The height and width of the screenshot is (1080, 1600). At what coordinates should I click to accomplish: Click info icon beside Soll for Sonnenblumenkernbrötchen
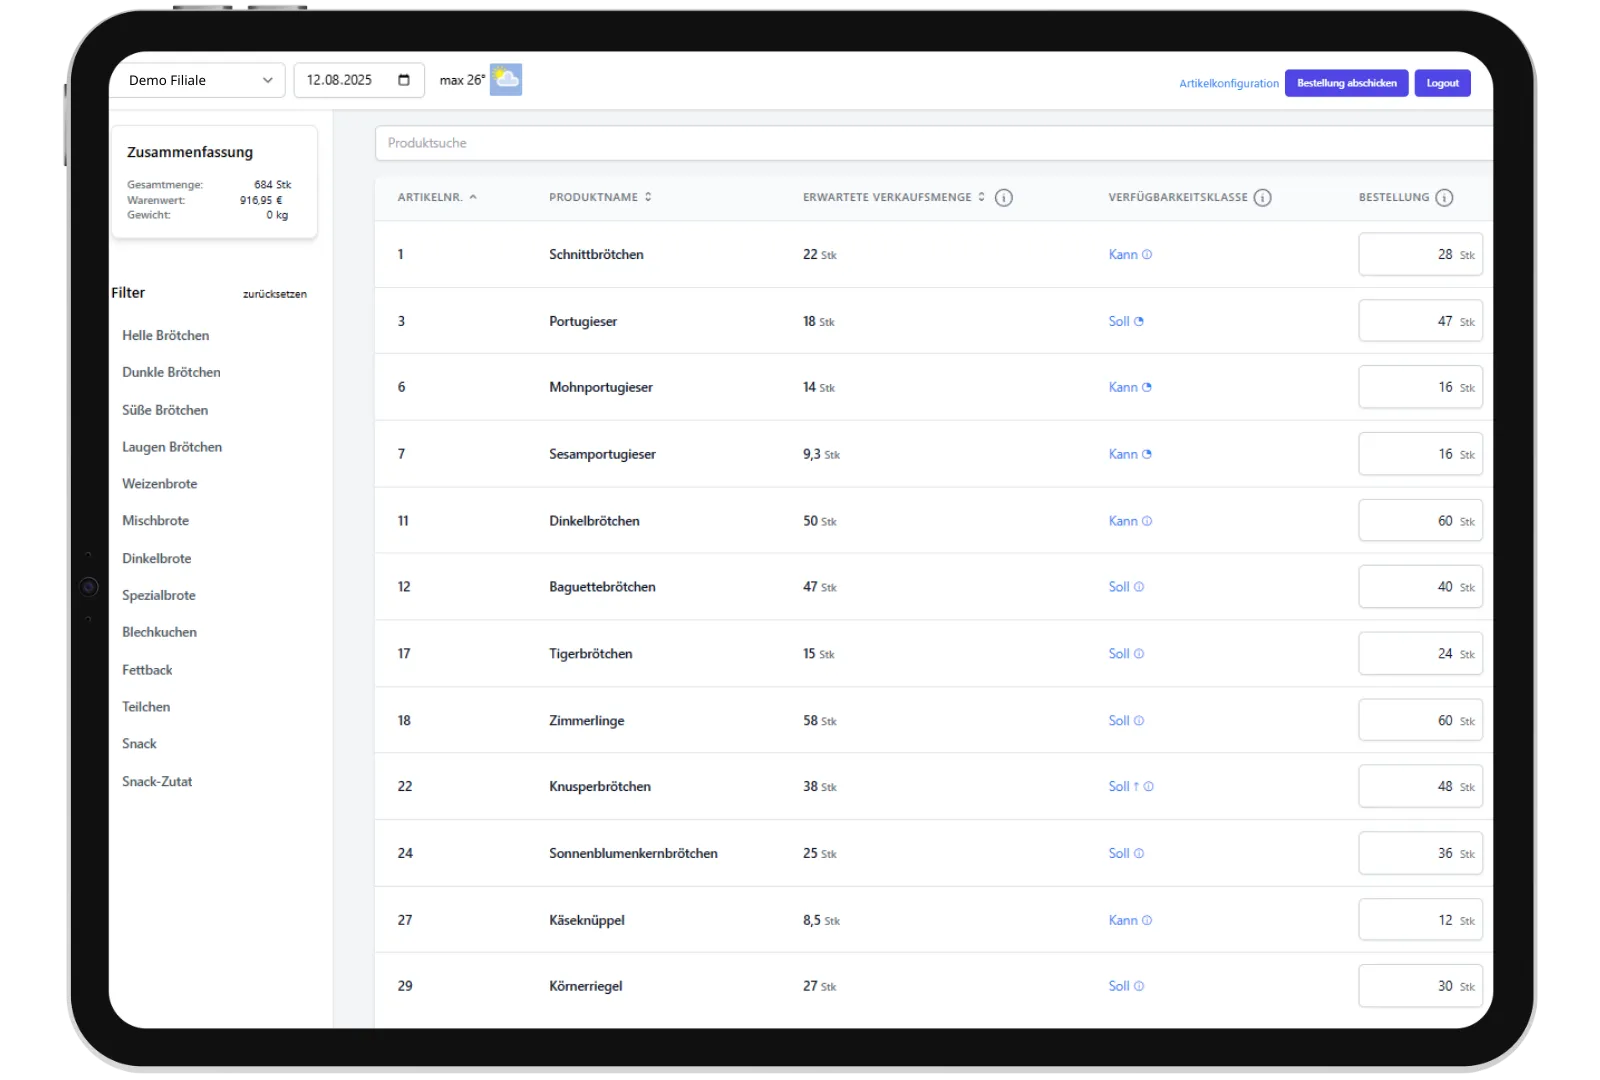click(x=1139, y=854)
